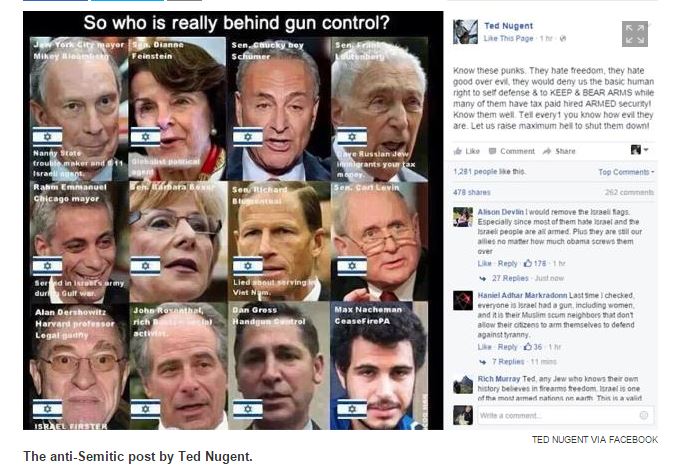
Task: Click Like This Page link
Action: click(x=508, y=38)
